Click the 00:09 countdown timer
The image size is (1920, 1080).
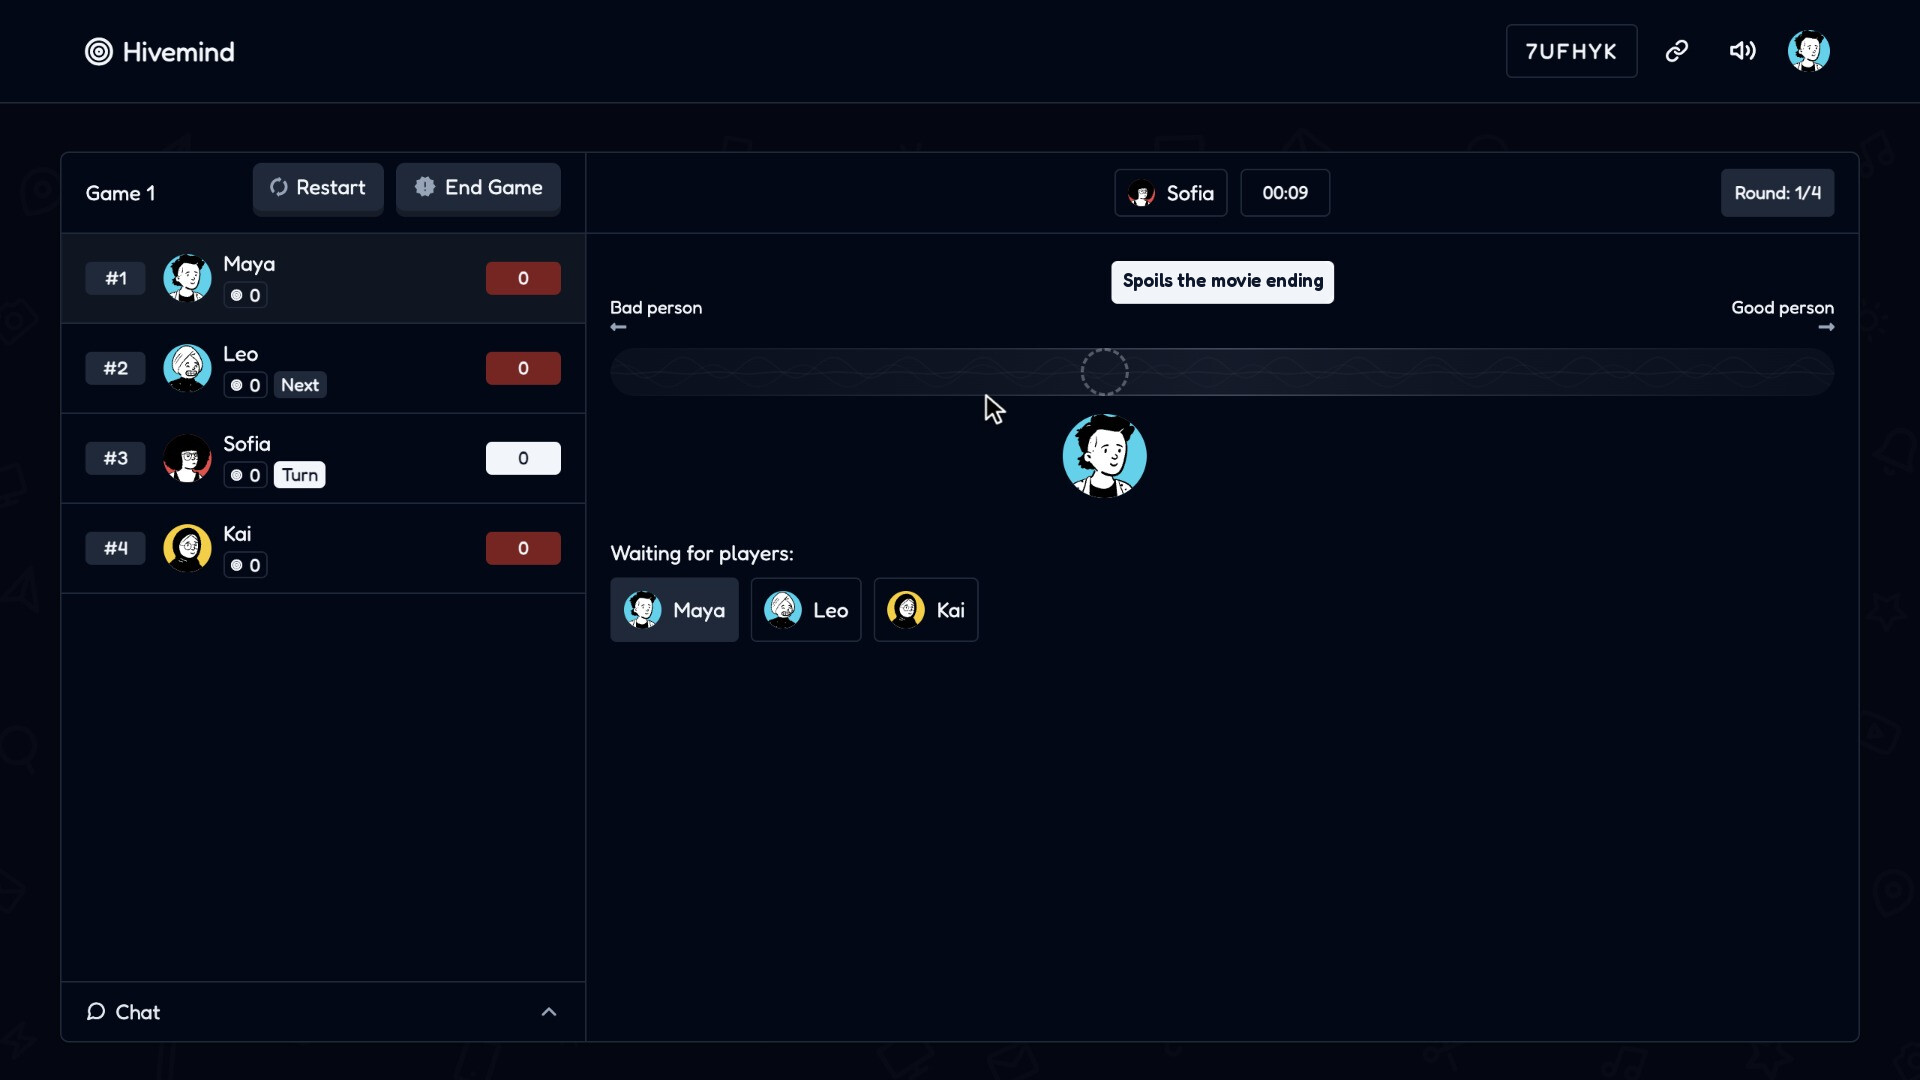tap(1285, 193)
